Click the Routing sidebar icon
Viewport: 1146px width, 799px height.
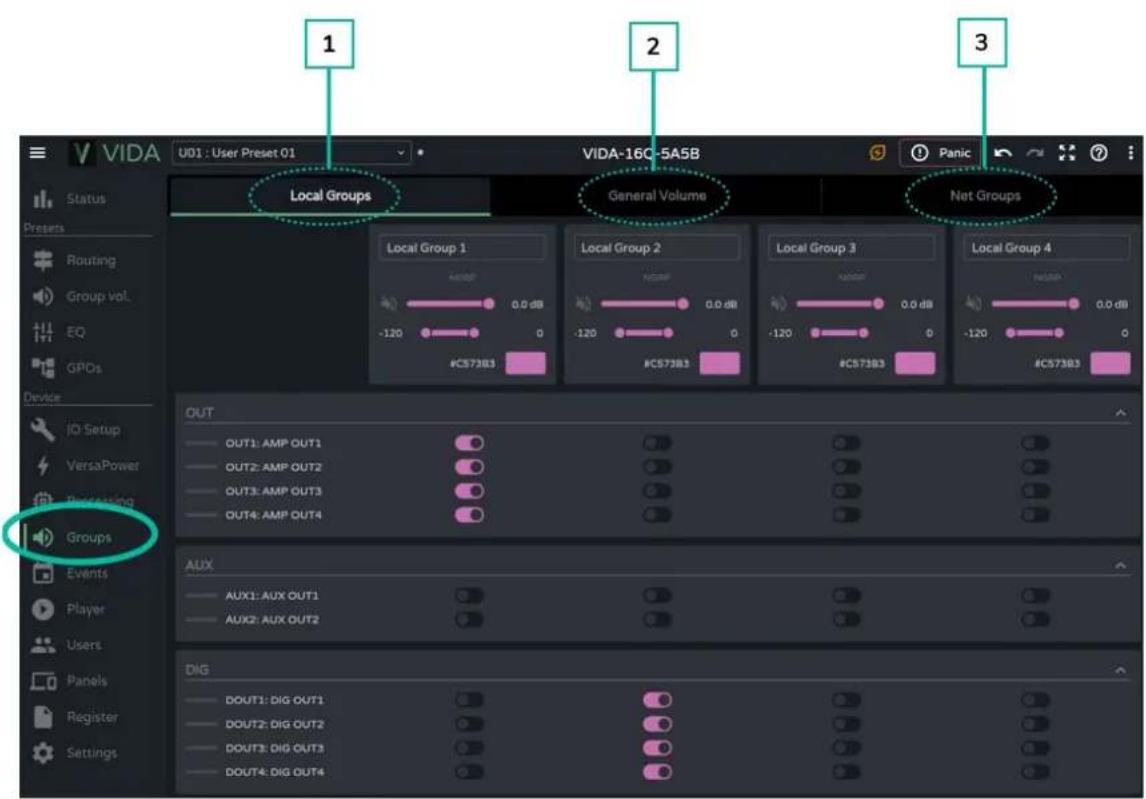[x=43, y=260]
